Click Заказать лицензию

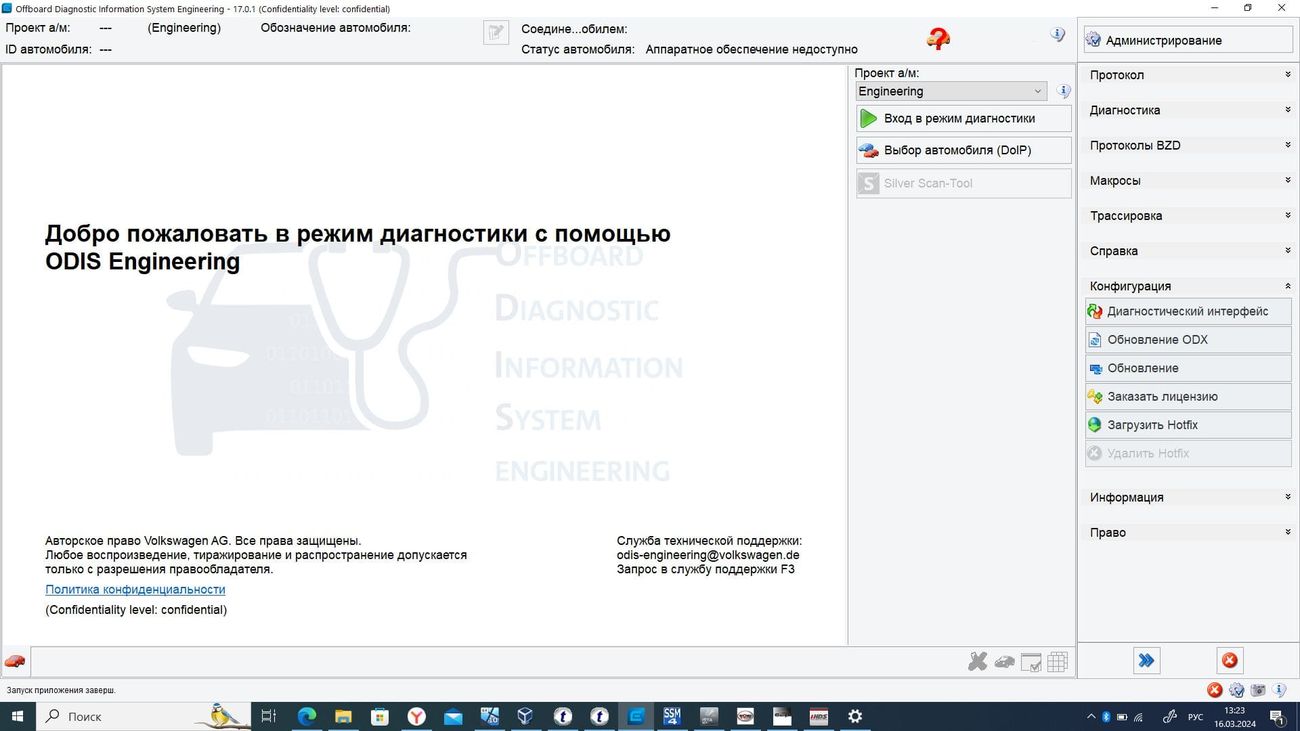click(x=1188, y=397)
